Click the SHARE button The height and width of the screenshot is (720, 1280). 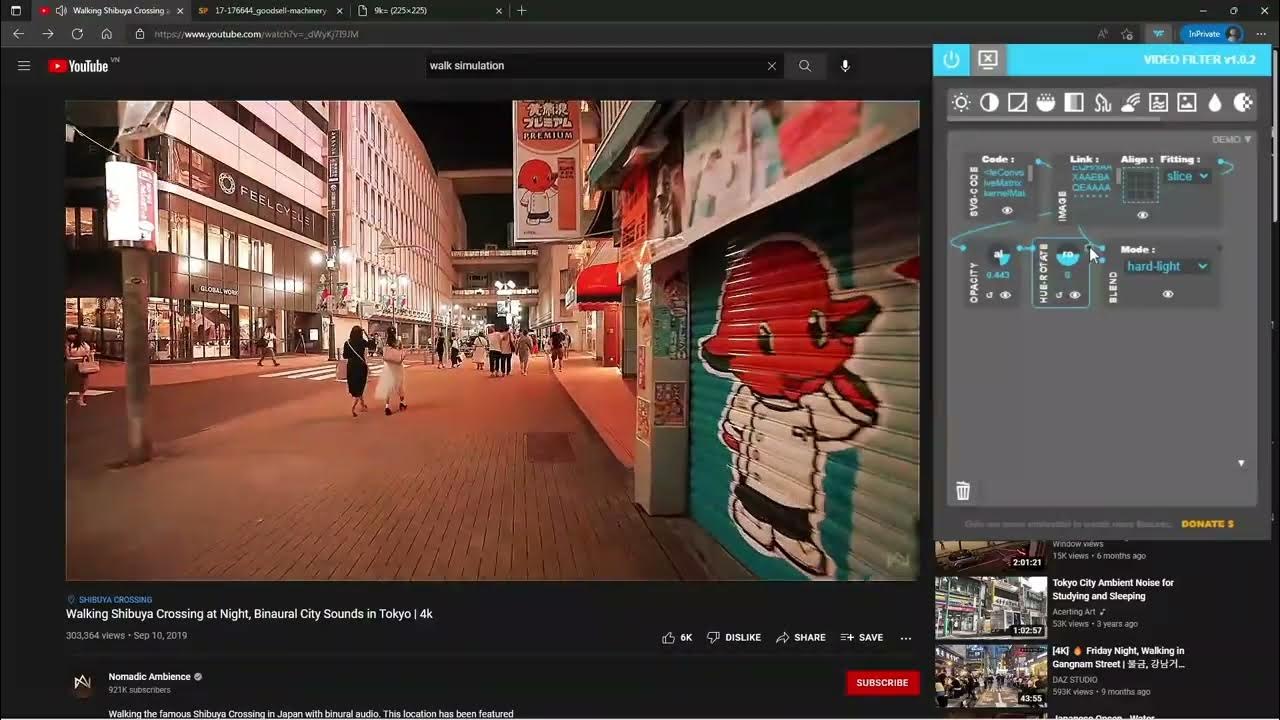point(801,637)
